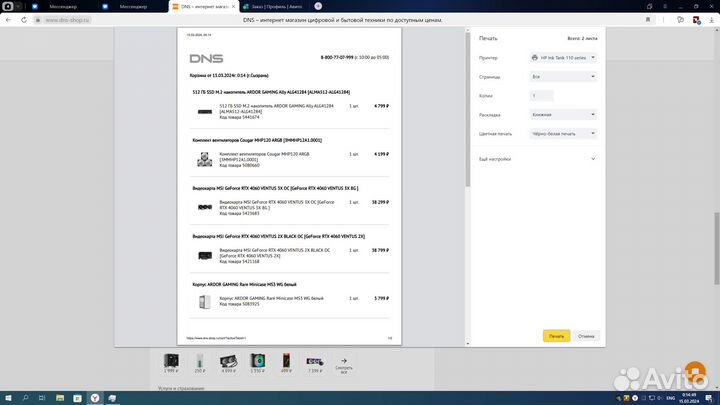Open downloads with the download arrow icon

click(712, 20)
